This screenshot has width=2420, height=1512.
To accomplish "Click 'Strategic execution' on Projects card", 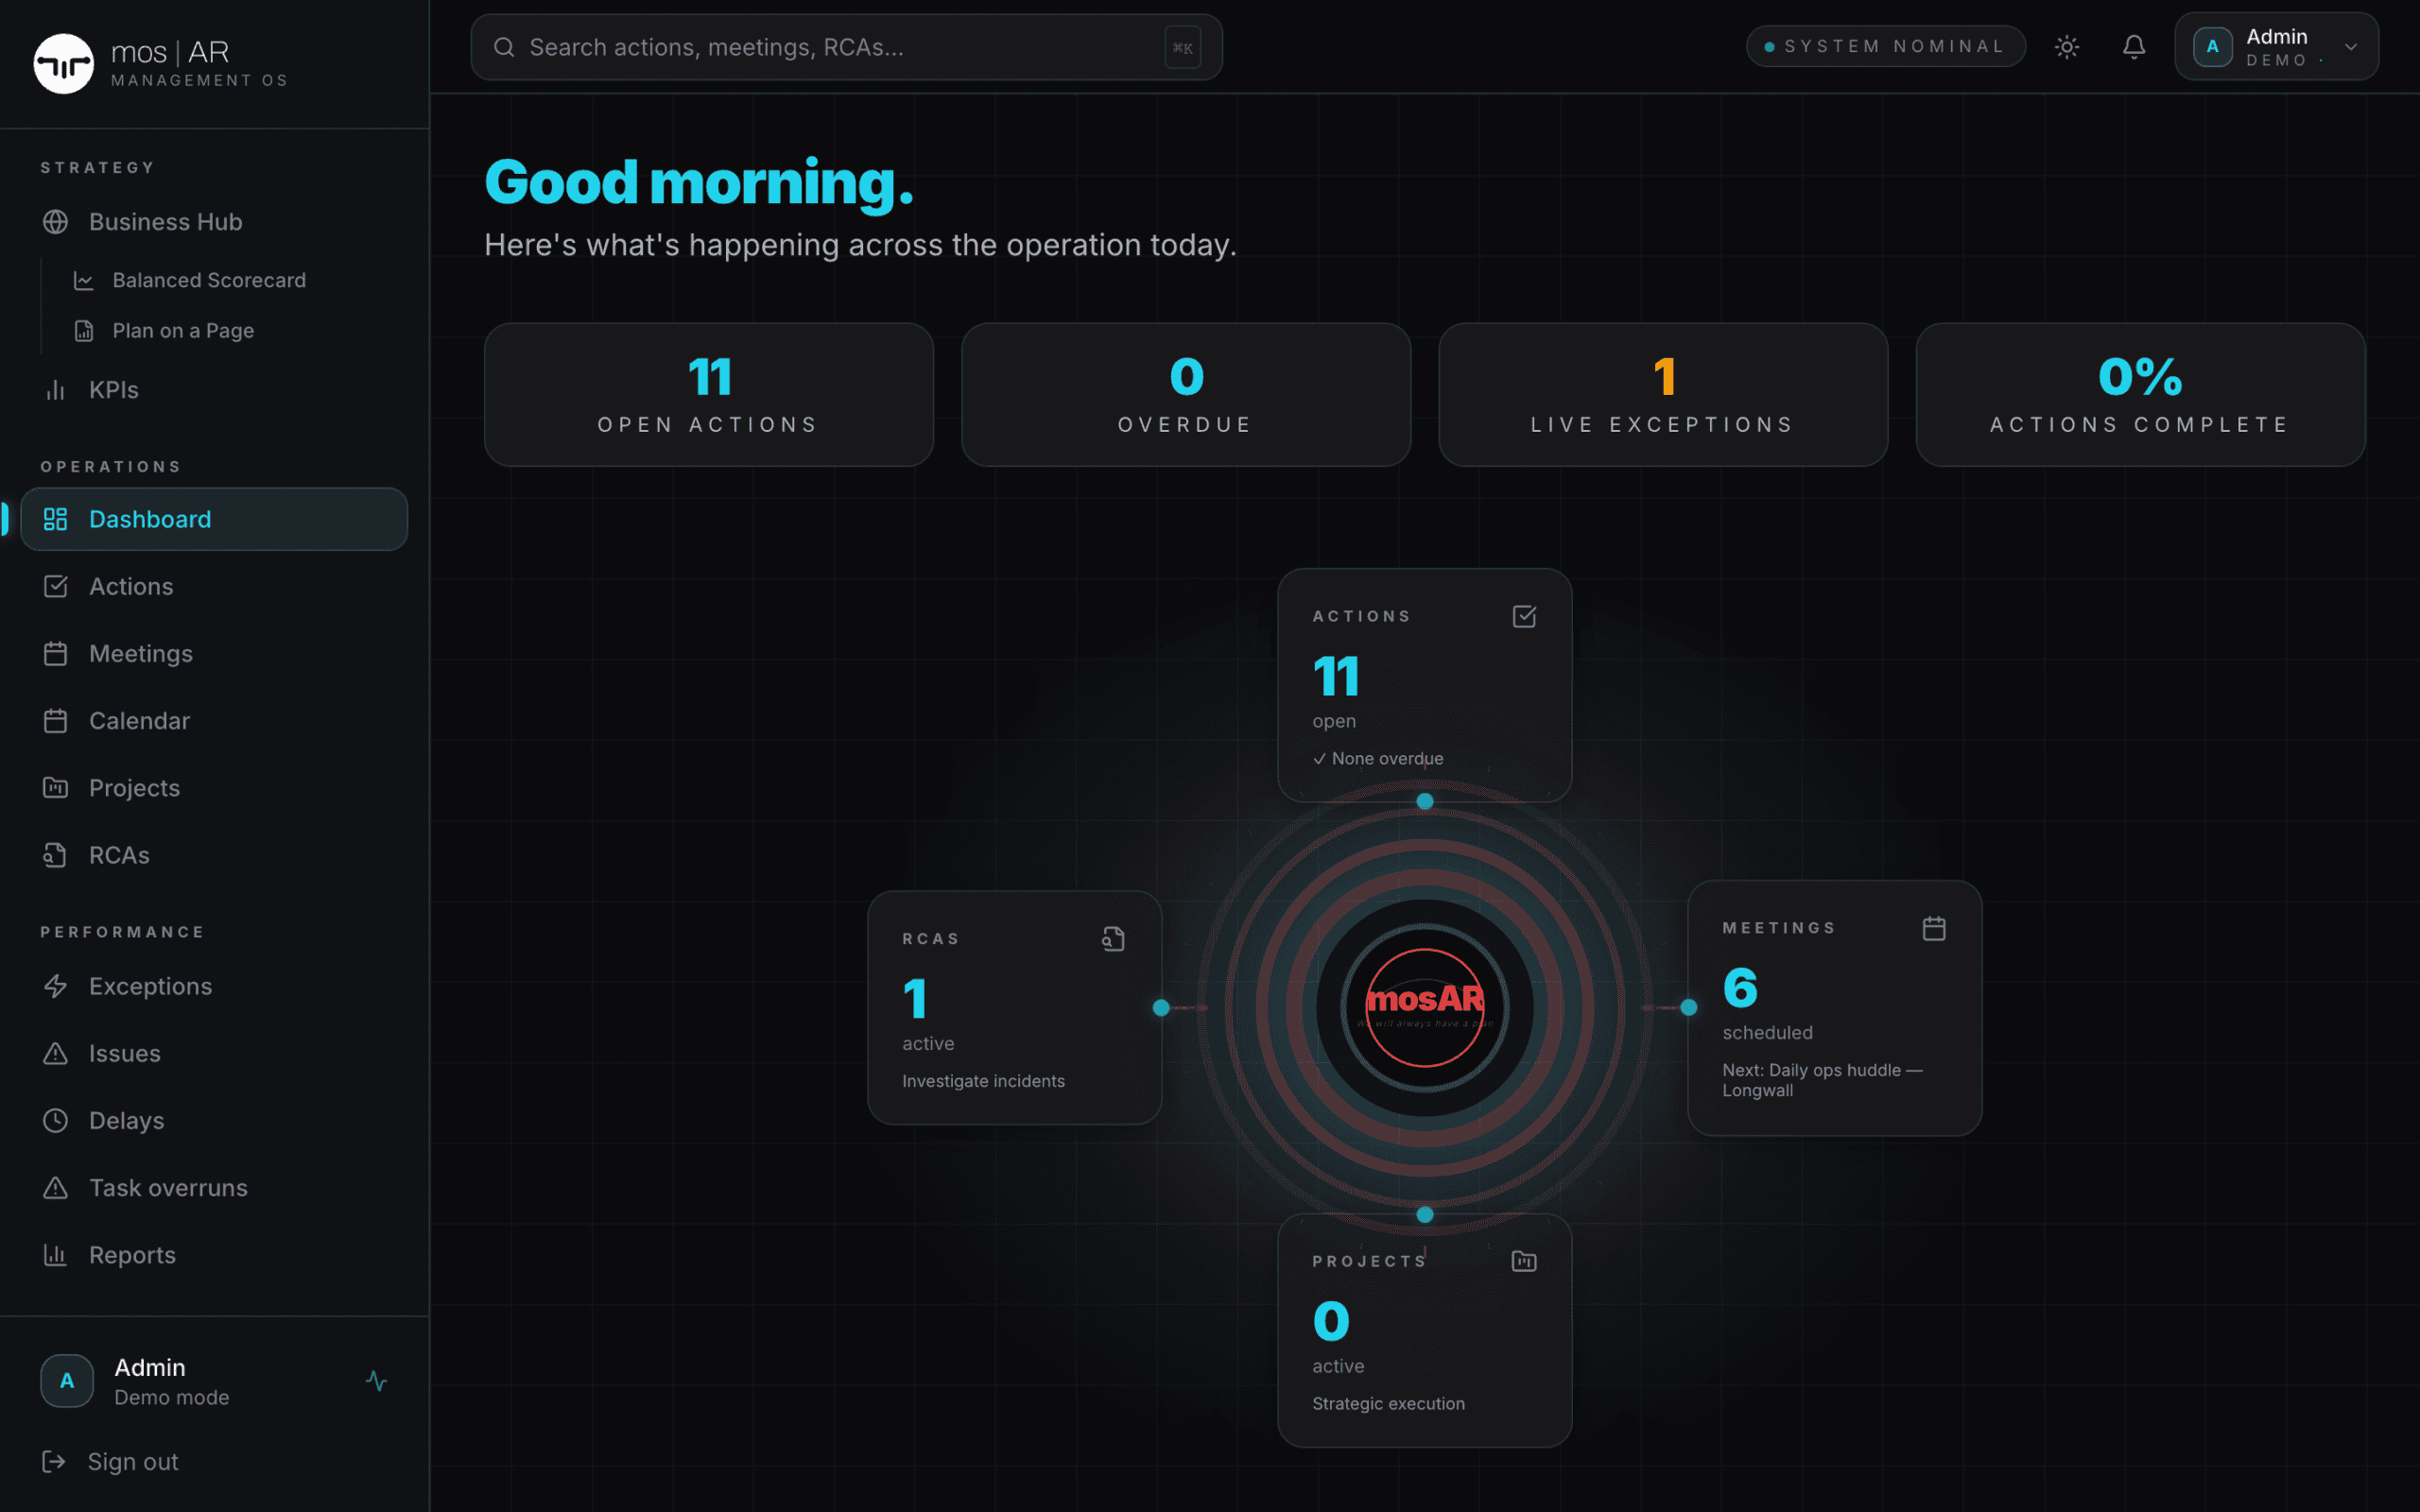I will point(1388,1404).
